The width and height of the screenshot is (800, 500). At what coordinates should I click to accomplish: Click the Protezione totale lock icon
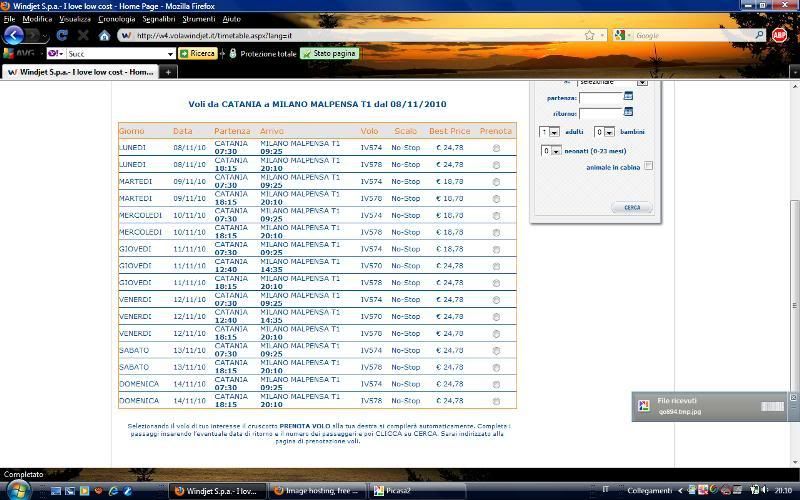233,53
